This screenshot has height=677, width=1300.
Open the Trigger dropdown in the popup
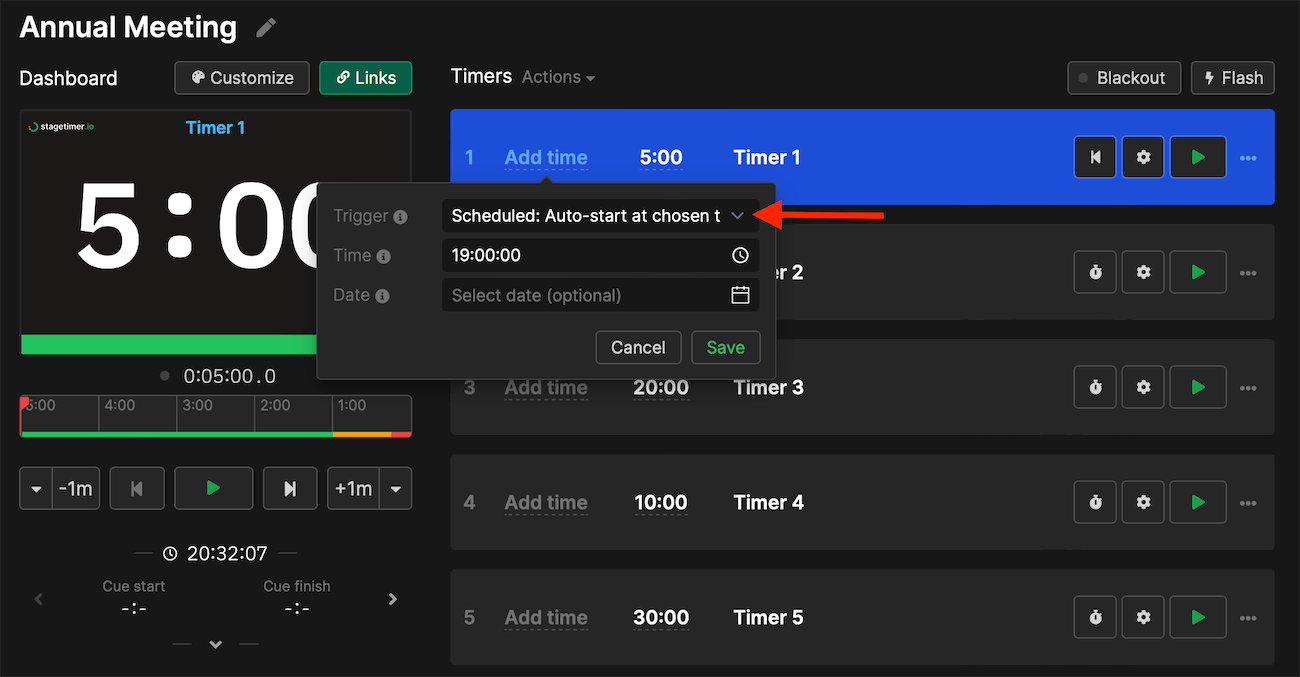(600, 215)
